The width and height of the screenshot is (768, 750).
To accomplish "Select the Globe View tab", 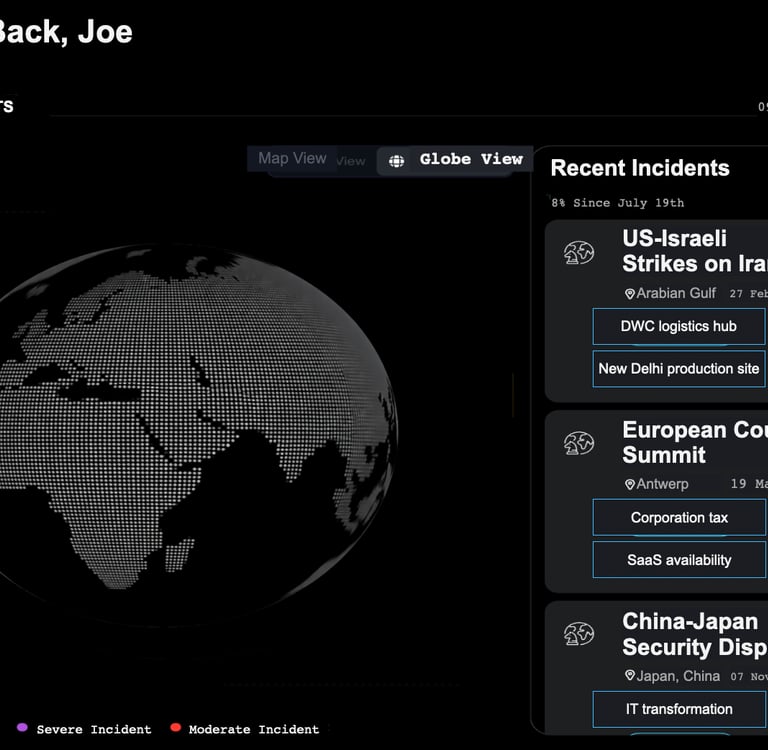I will pos(455,160).
